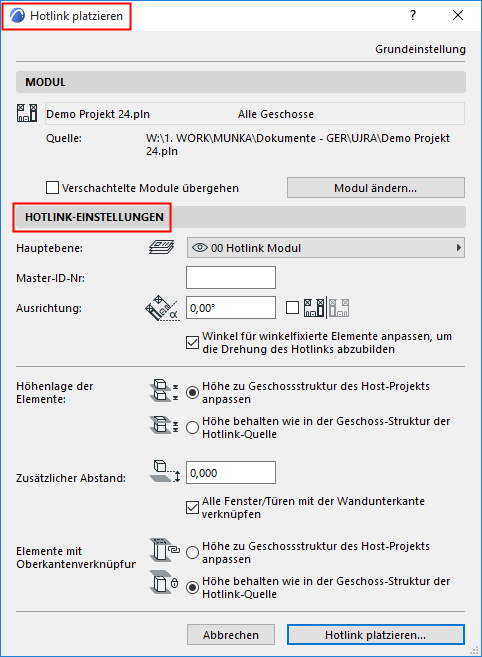Toggle the mirror checkbox next to angle field
This screenshot has height=657, width=482.
tap(292, 308)
